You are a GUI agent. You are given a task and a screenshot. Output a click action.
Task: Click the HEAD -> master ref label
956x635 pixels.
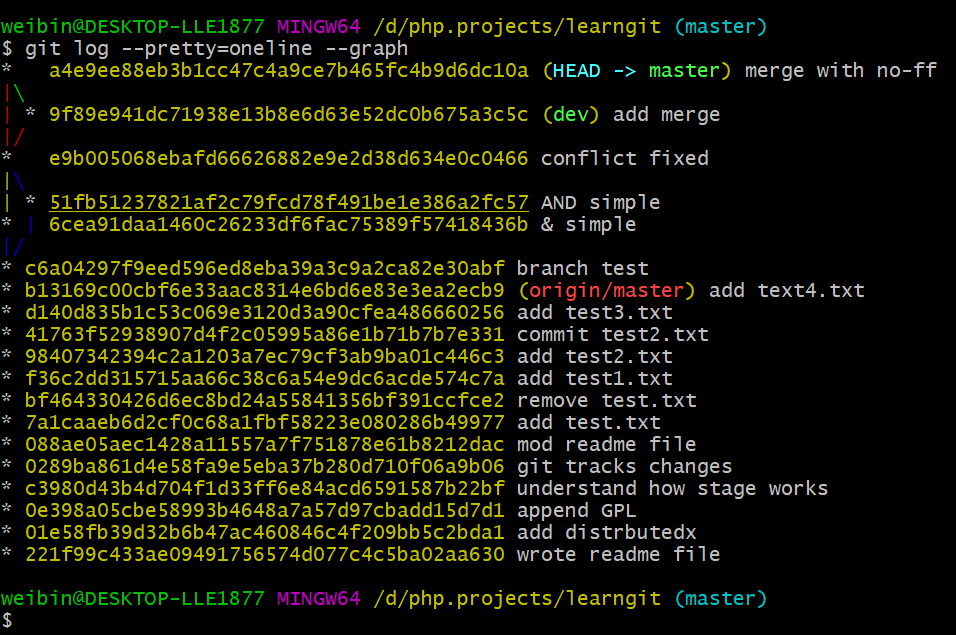[637, 71]
